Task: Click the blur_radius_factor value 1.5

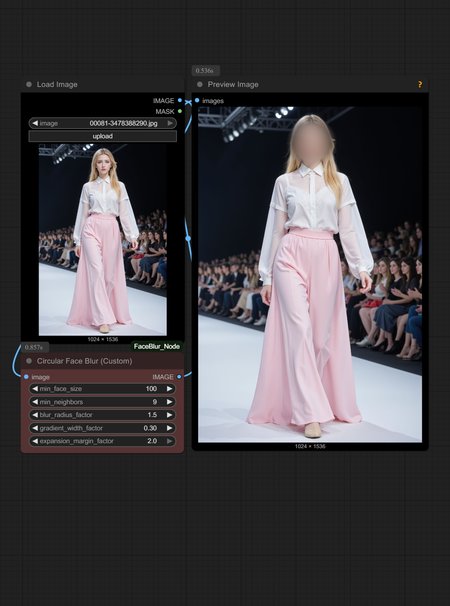Action: 152,415
